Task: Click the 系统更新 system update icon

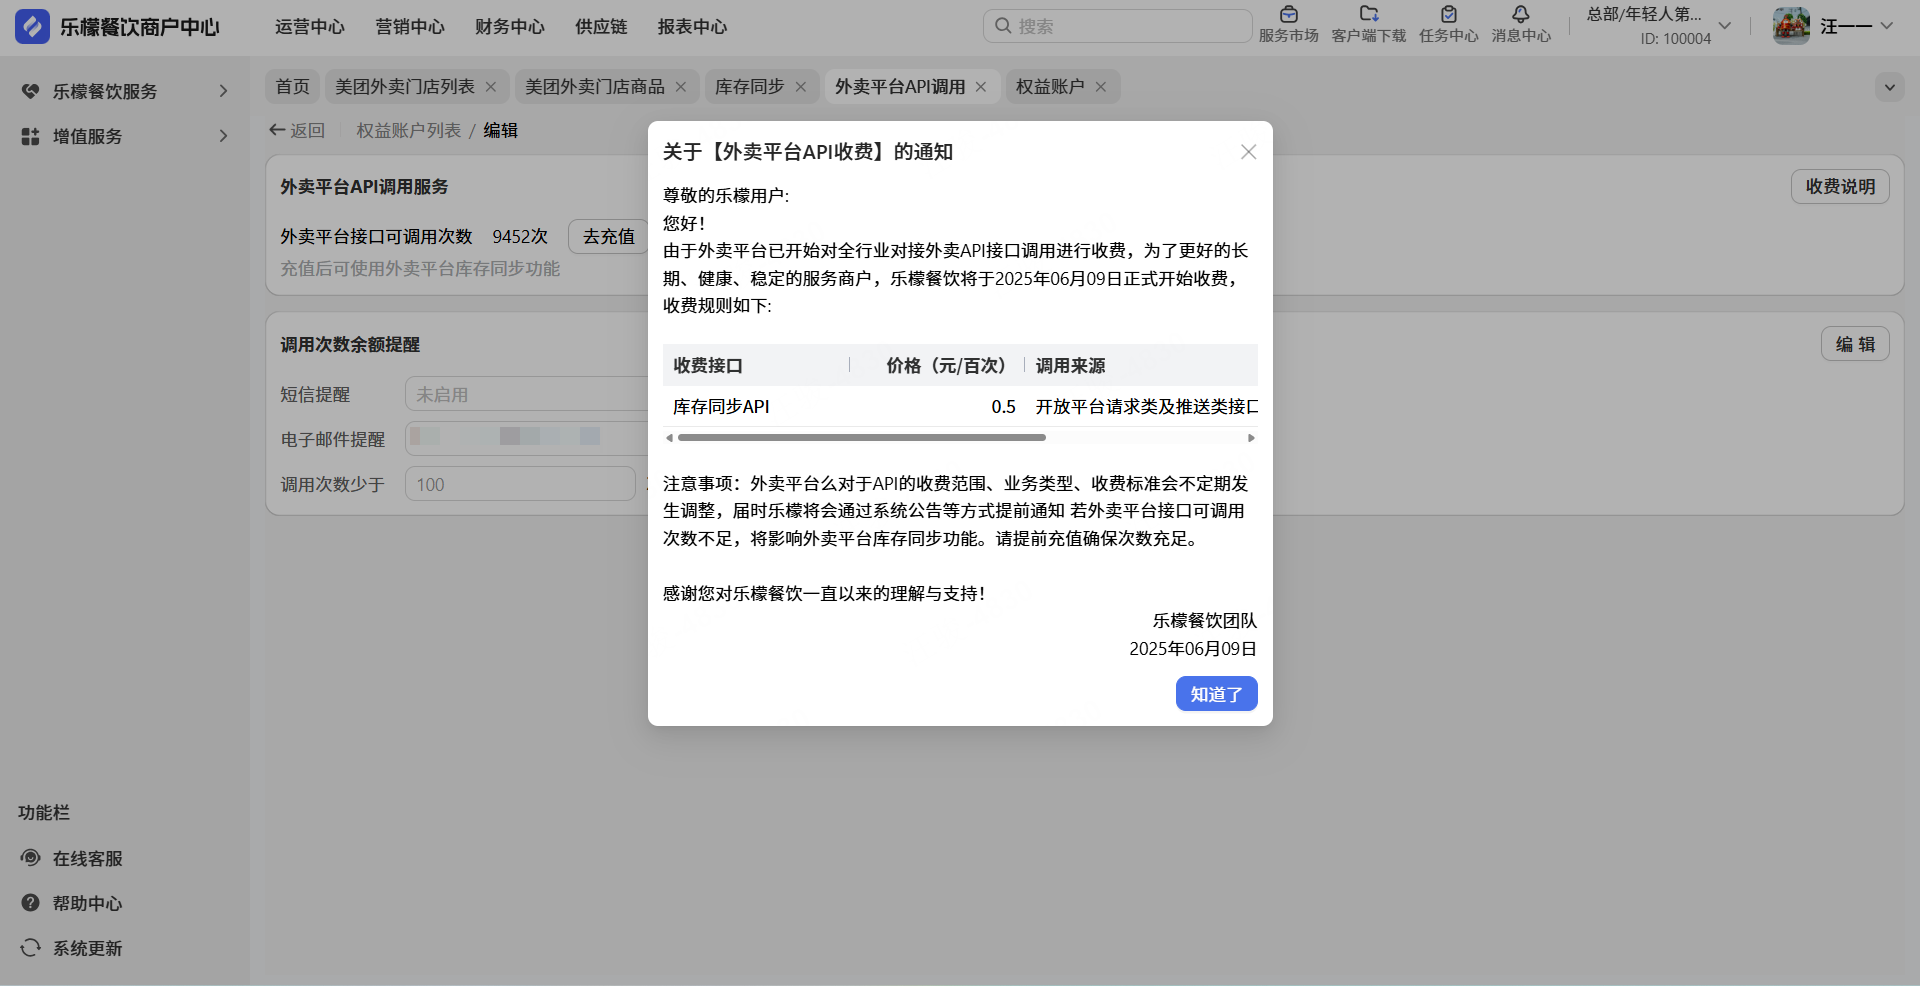Action: (31, 948)
